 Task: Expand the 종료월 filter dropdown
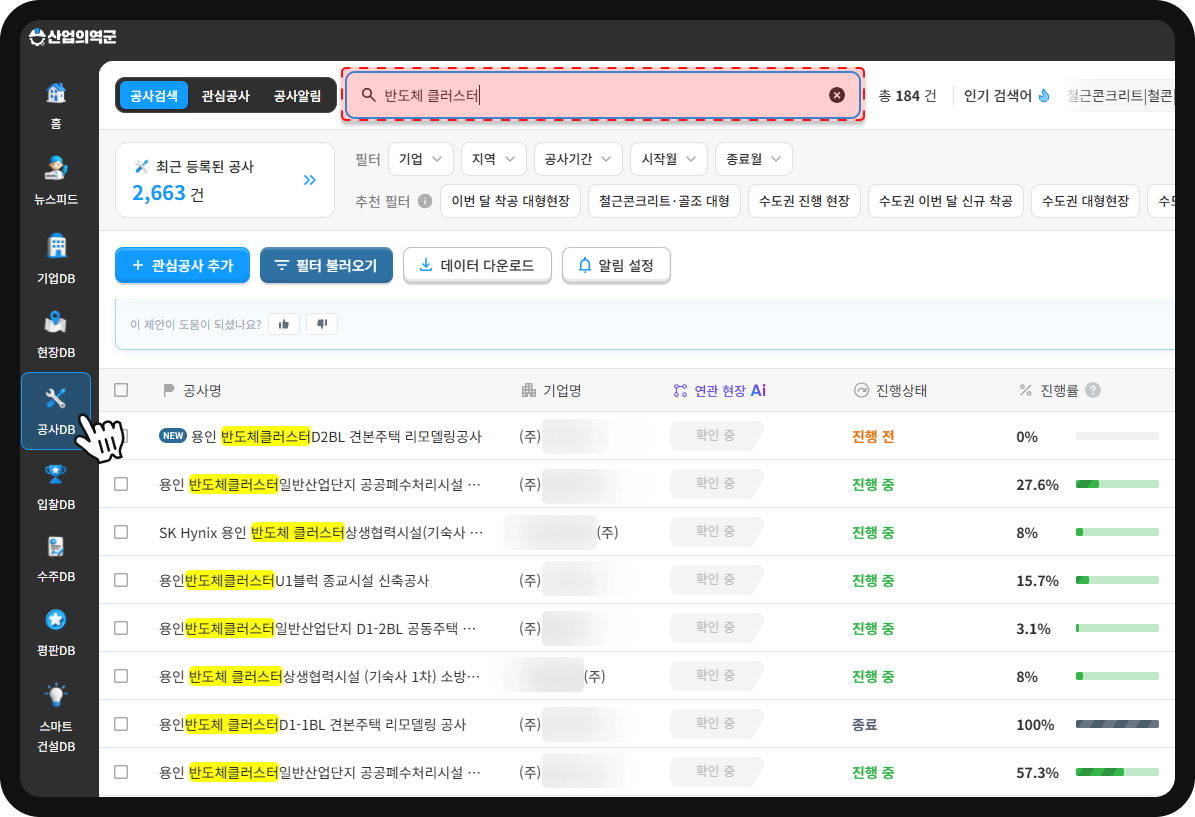click(x=754, y=159)
